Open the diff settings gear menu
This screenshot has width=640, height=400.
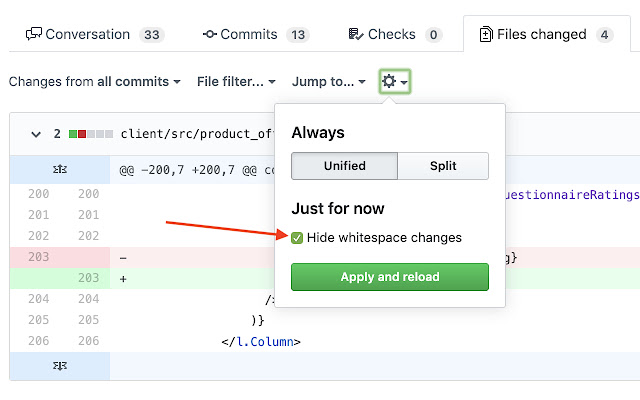[394, 81]
